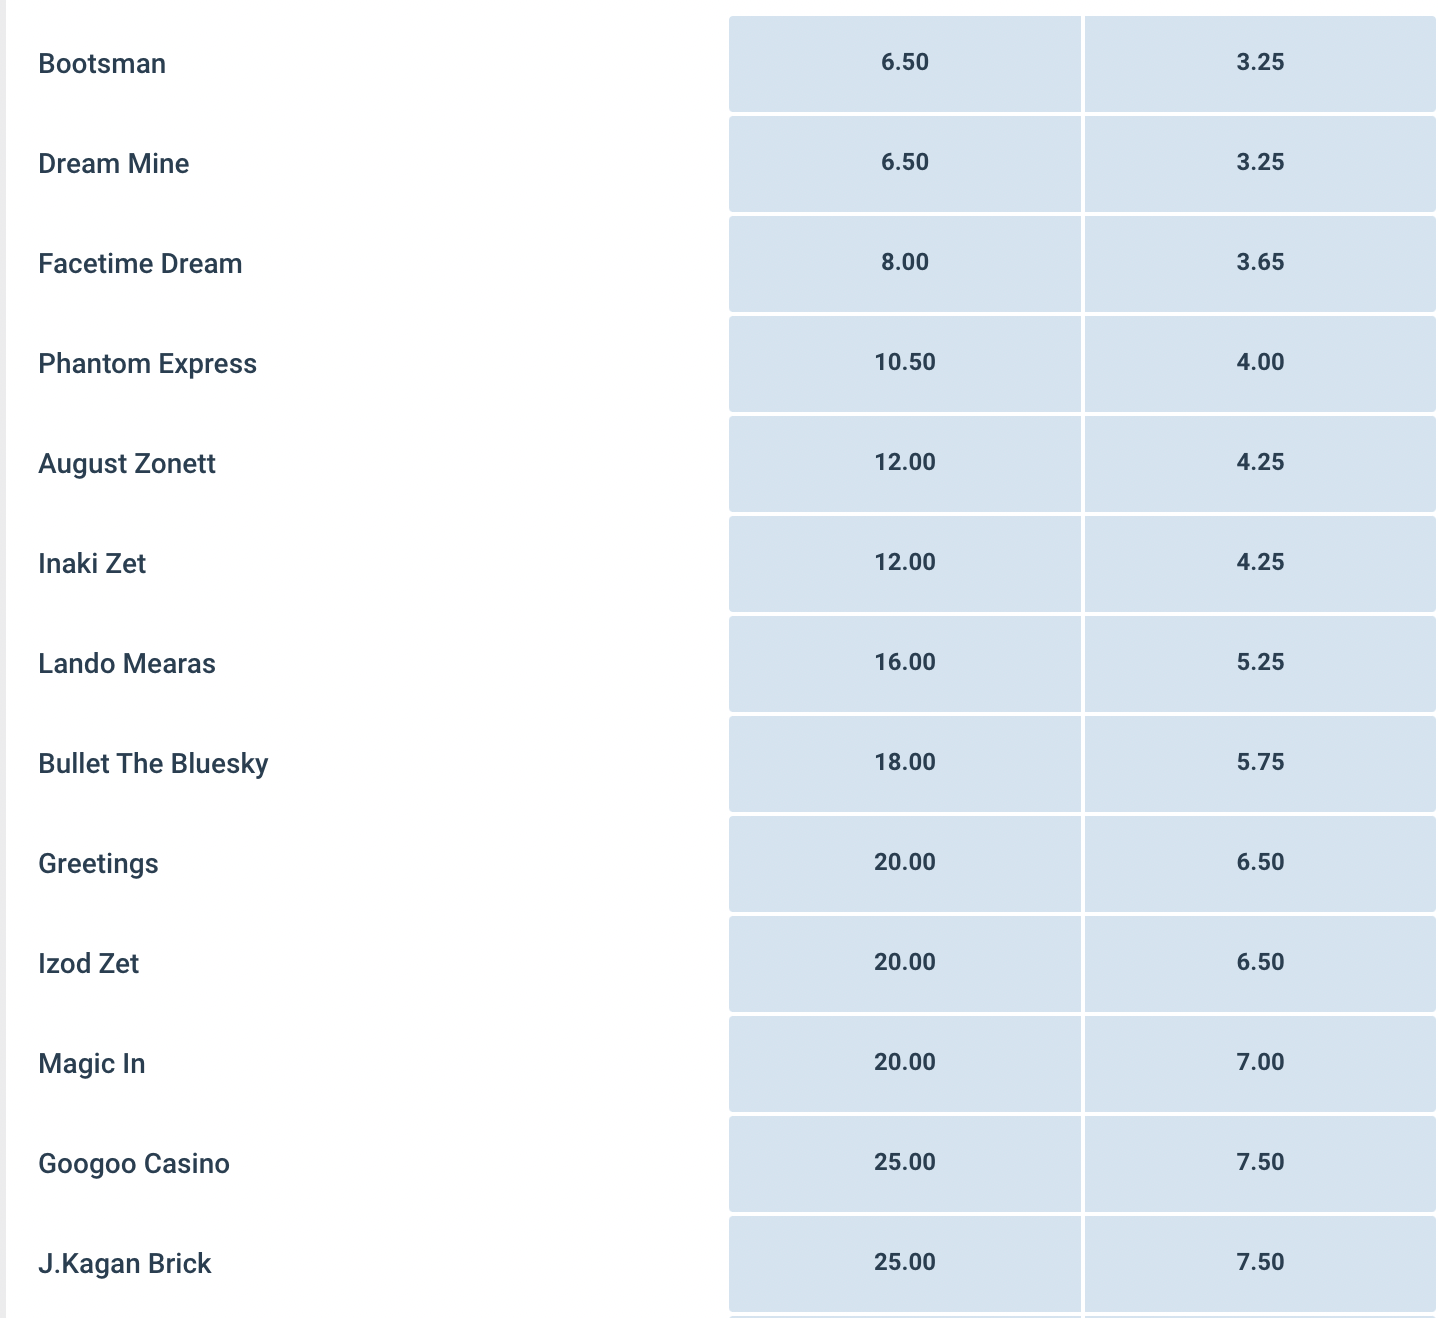Pick Phantom Express 4.00 odds
The height and width of the screenshot is (1318, 1438).
tap(1259, 362)
